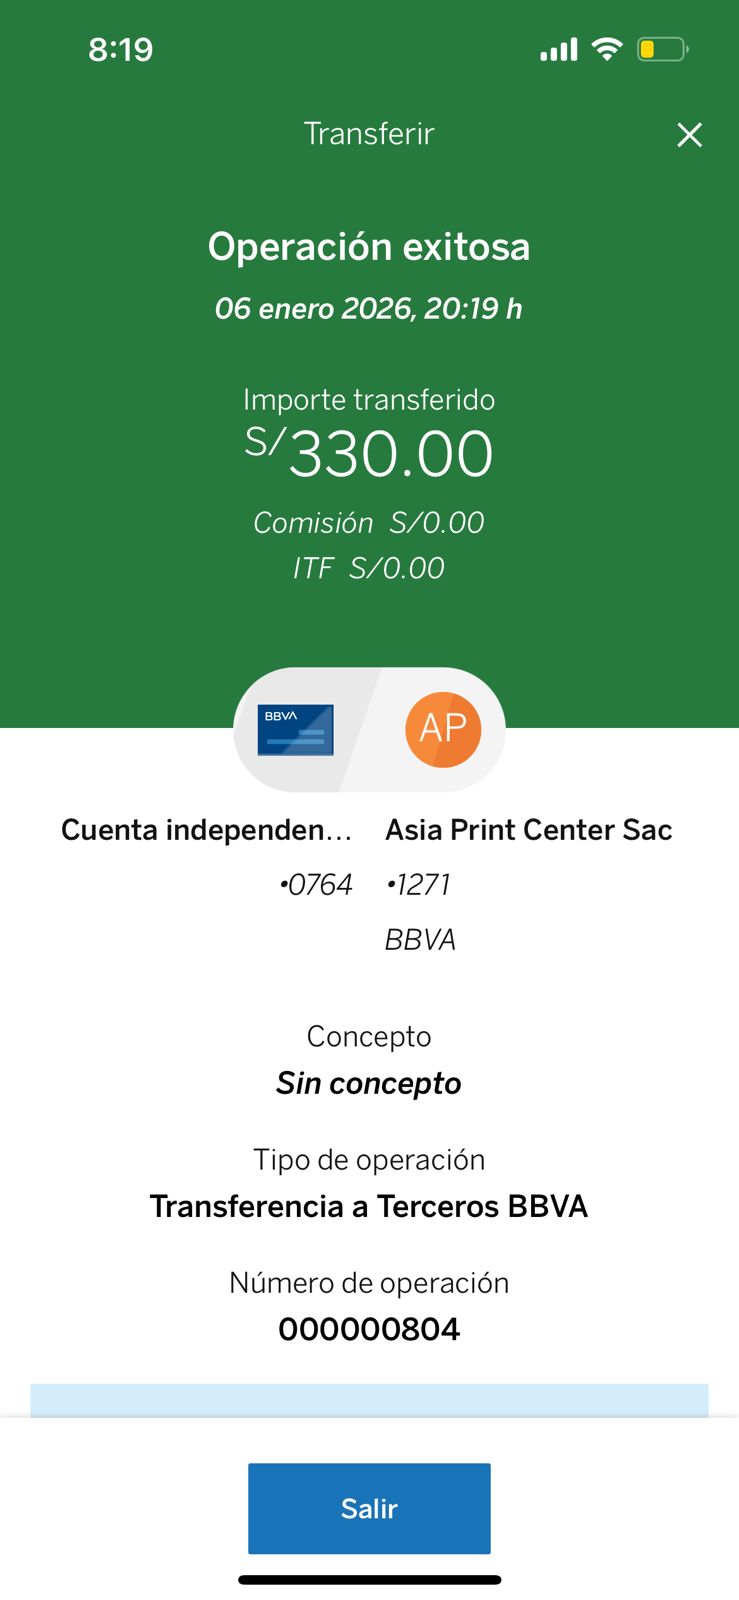
Task: Tap the cellular signal bars
Action: point(558,50)
